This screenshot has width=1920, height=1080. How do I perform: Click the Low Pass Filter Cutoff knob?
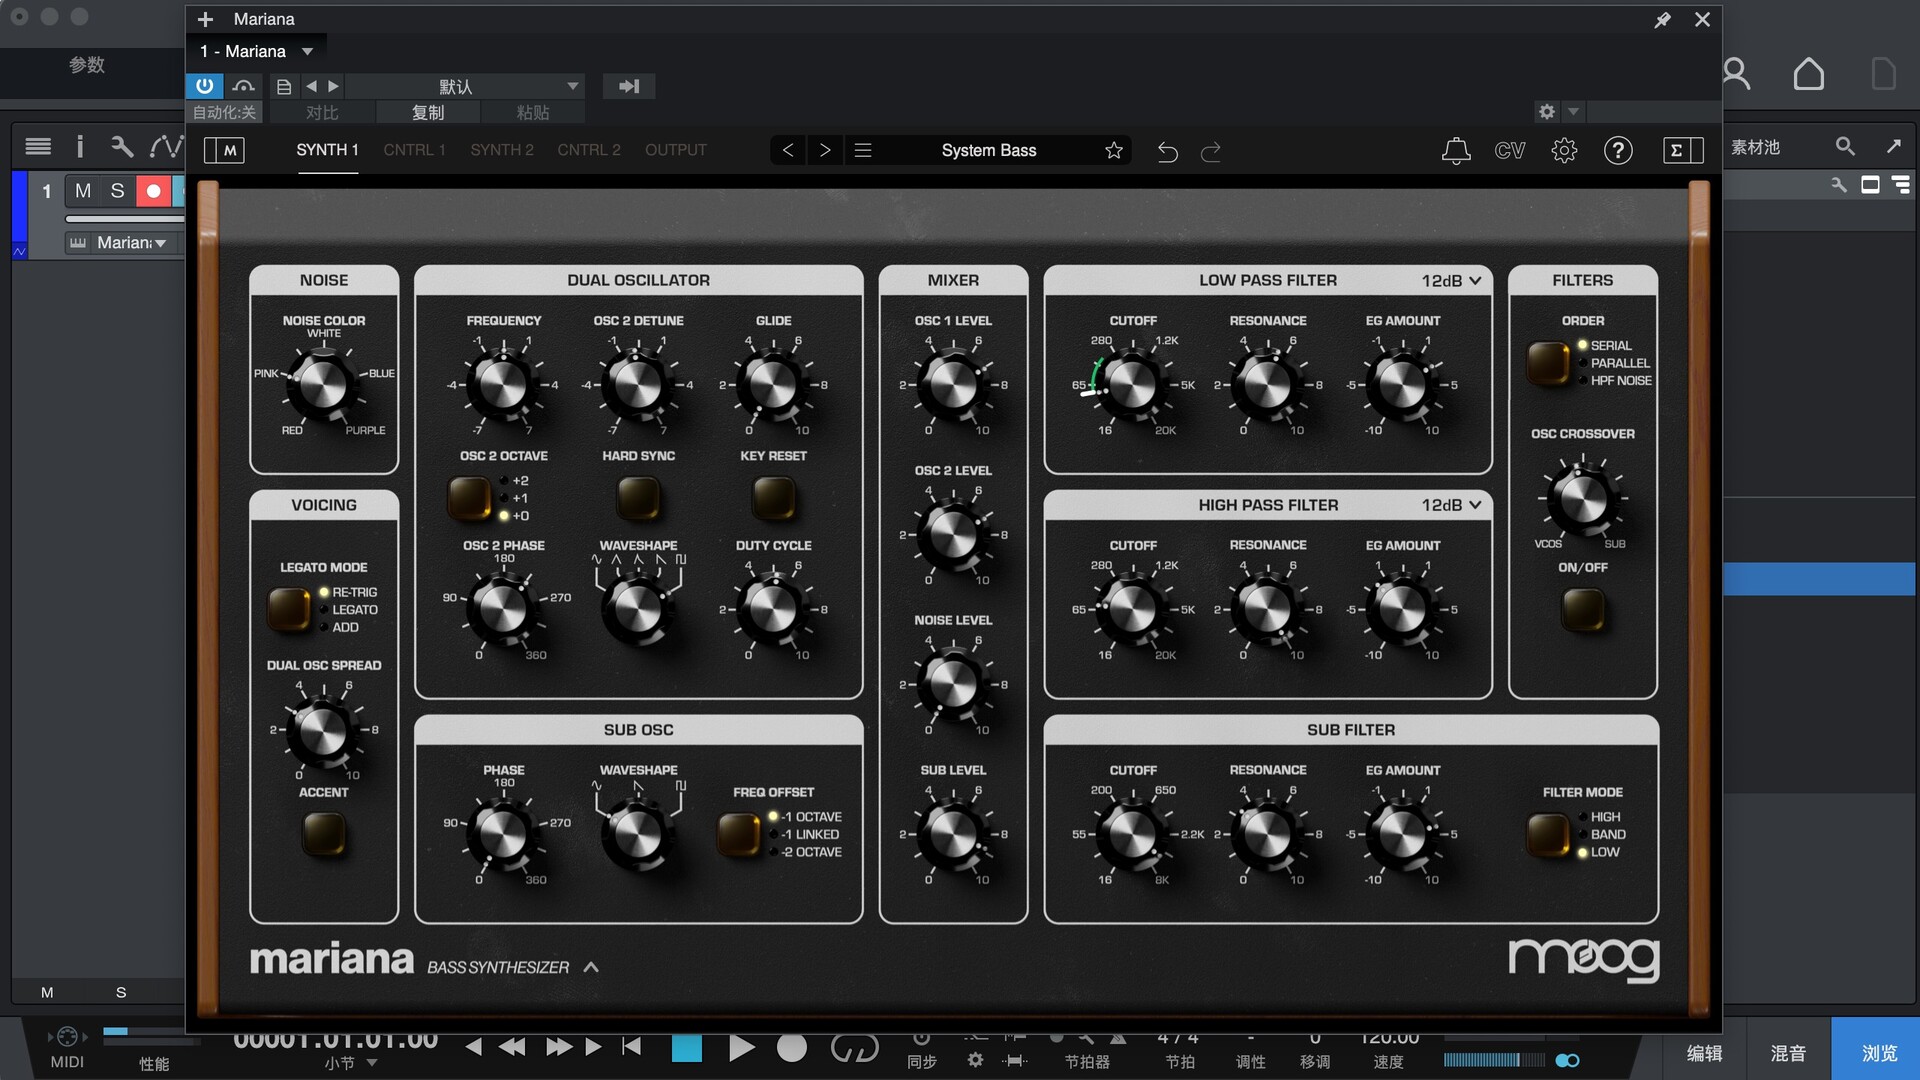pyautogui.click(x=1132, y=386)
